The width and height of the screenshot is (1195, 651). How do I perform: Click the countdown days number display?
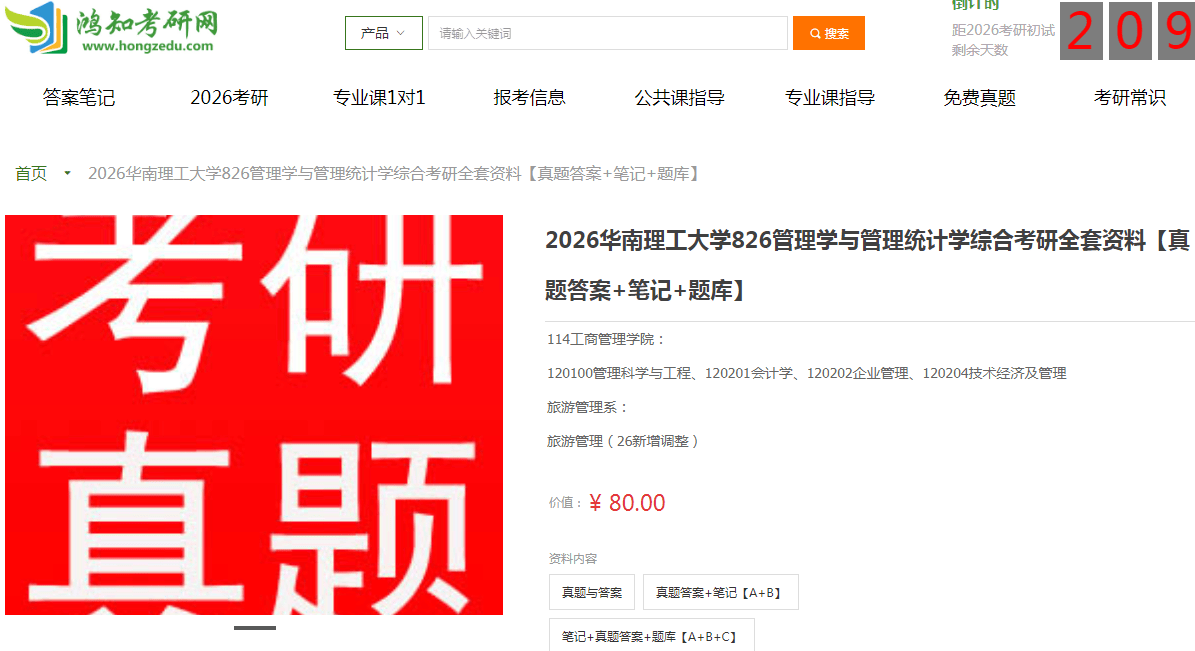tap(1128, 30)
